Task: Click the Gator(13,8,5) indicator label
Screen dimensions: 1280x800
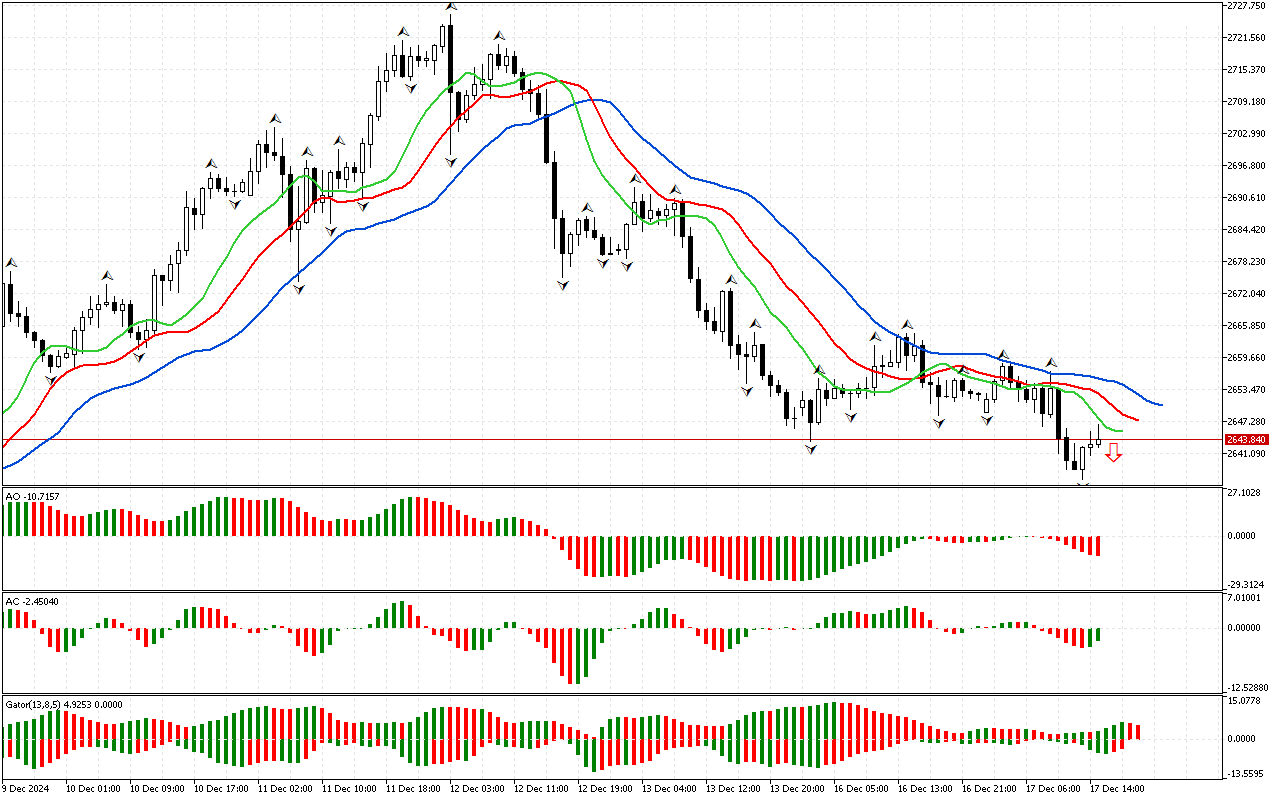Action: (x=64, y=704)
